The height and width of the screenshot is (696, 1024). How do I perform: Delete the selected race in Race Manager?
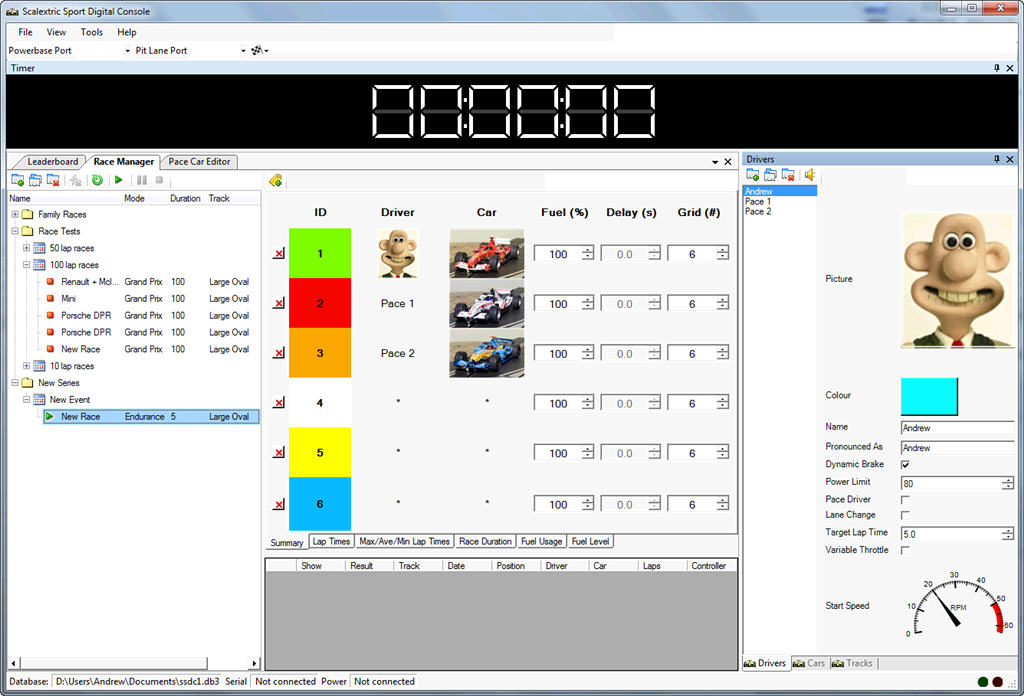[53, 180]
